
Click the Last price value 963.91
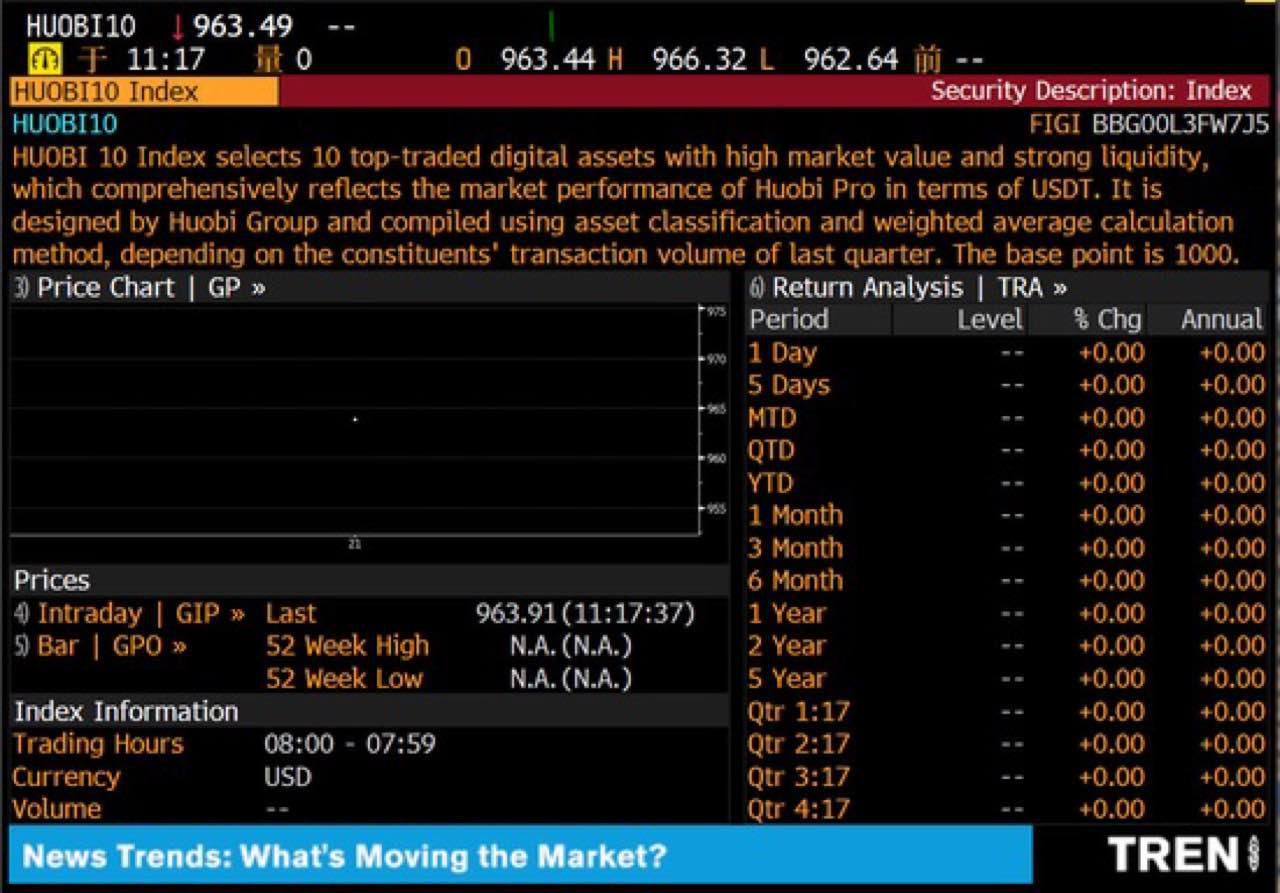click(x=517, y=613)
